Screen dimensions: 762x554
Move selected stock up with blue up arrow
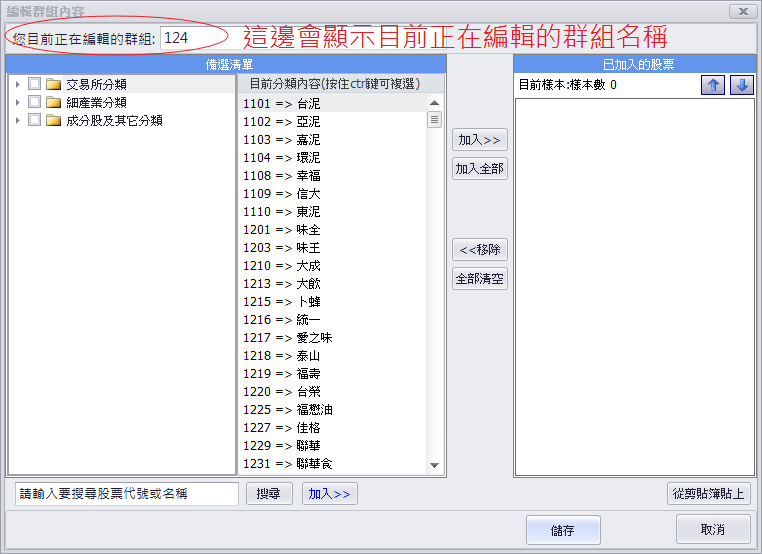713,85
